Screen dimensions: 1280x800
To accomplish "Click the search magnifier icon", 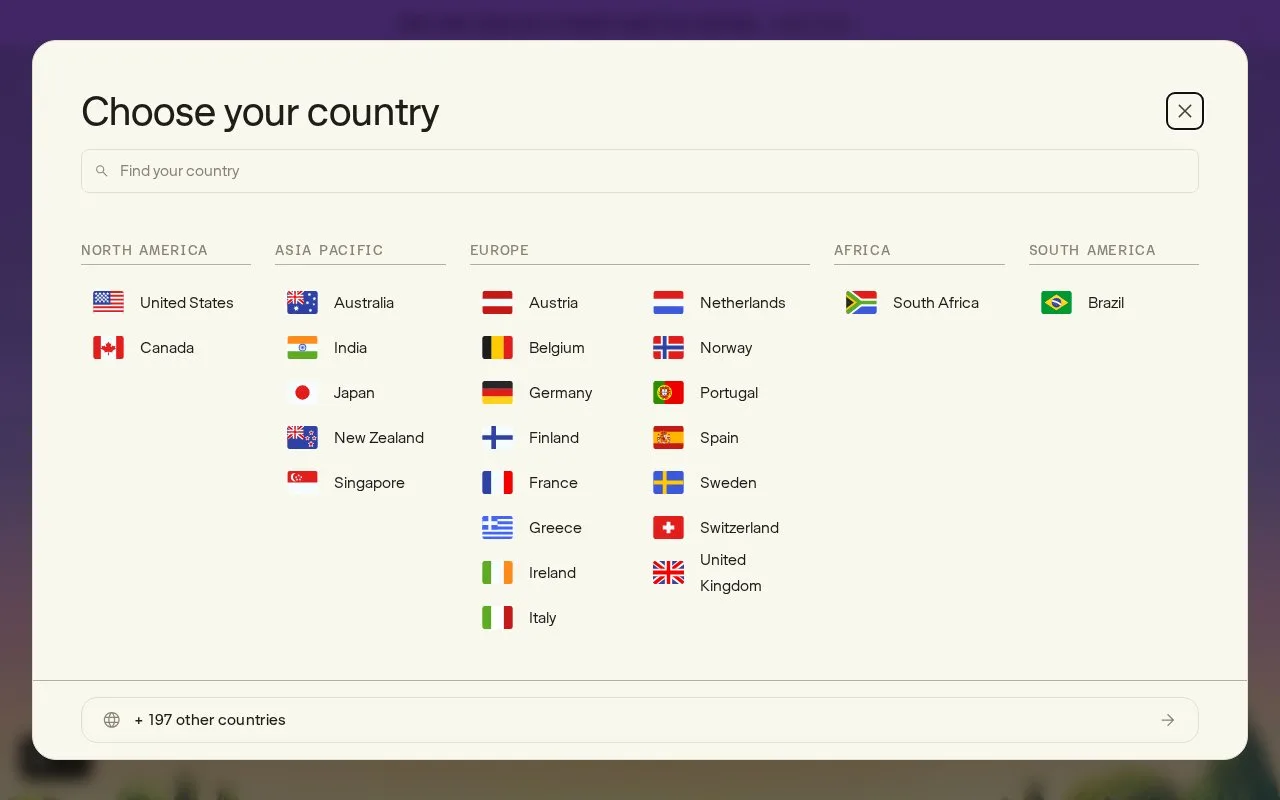I will 102,171.
